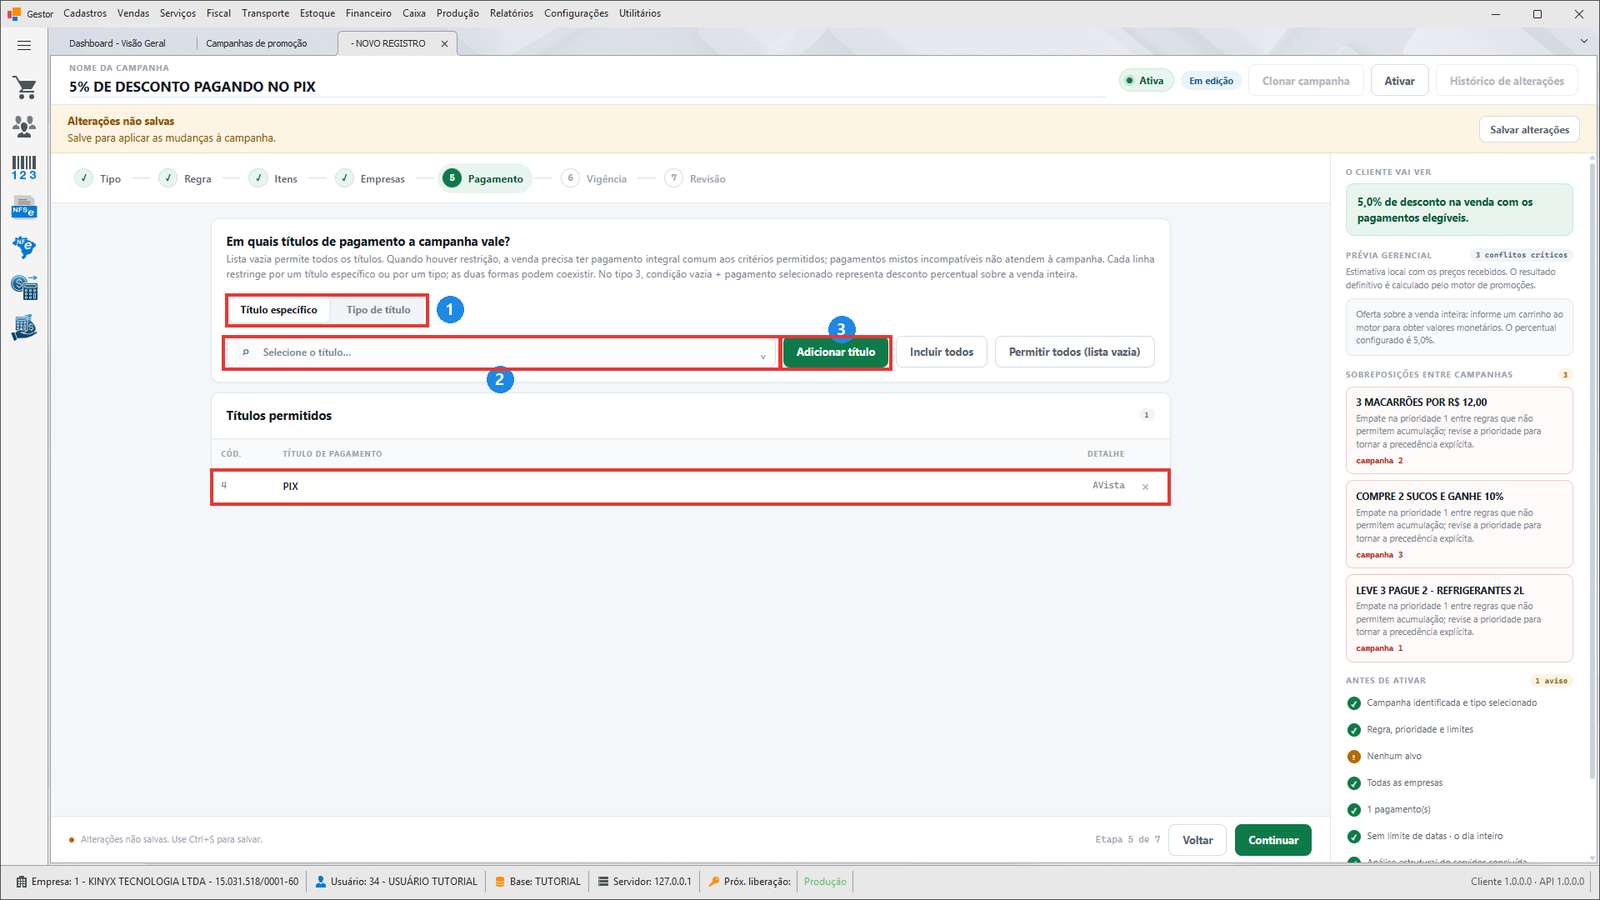This screenshot has width=1600, height=900.
Task: Open the customers people icon in sidebar
Action: [x=24, y=126]
